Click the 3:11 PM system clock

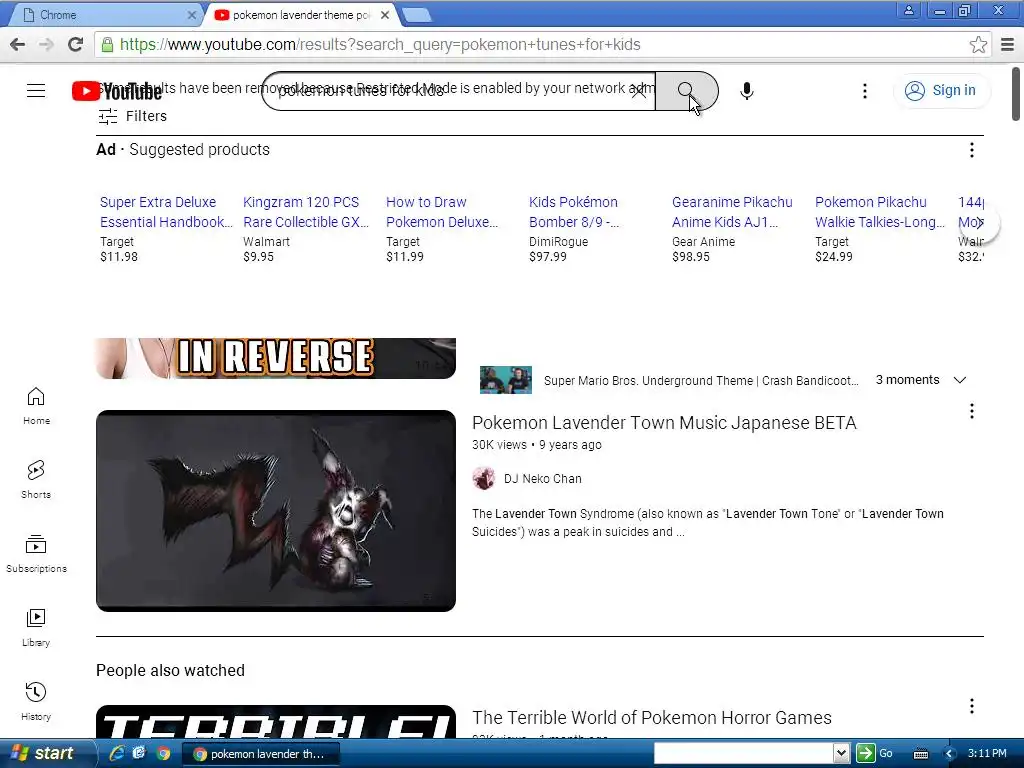click(x=987, y=753)
